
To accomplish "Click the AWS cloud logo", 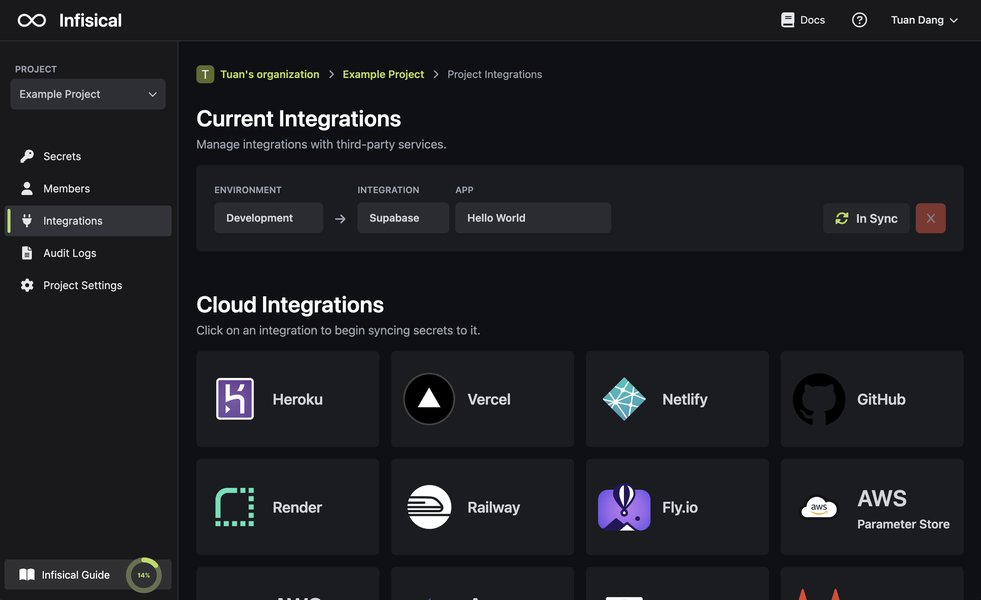I will tap(819, 507).
